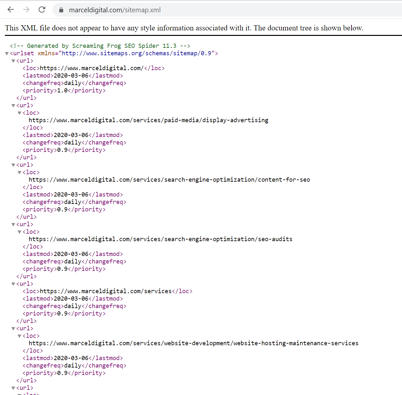Click priority 0.9 under /services entry

tap(64, 313)
